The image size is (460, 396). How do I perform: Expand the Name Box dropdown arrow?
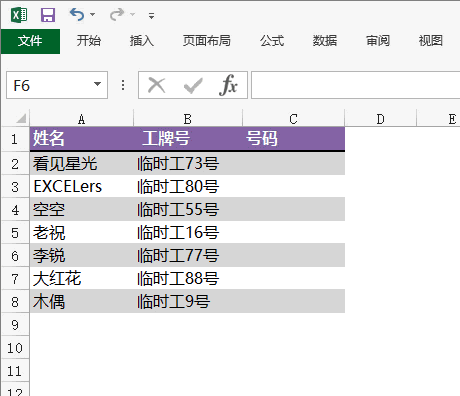[x=97, y=84]
